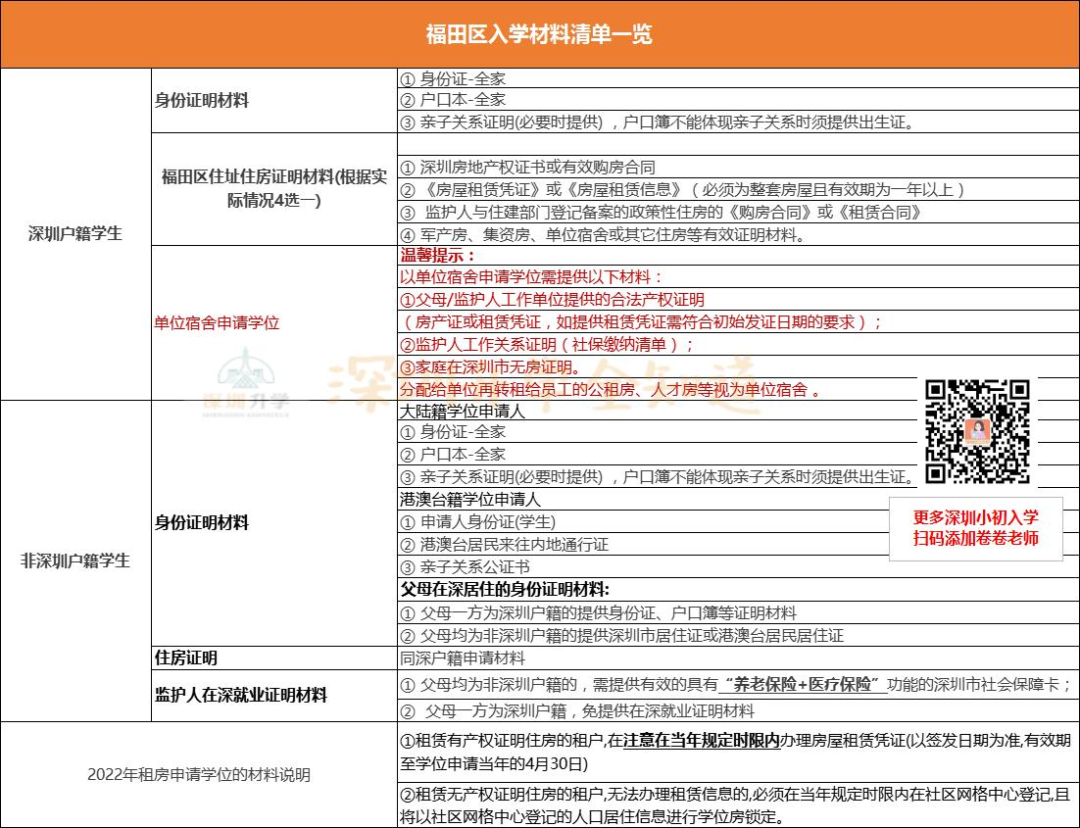Click （房产证或租赁凭证...初始发证日期的要求） line
This screenshot has height=828, width=1080.
click(x=738, y=322)
